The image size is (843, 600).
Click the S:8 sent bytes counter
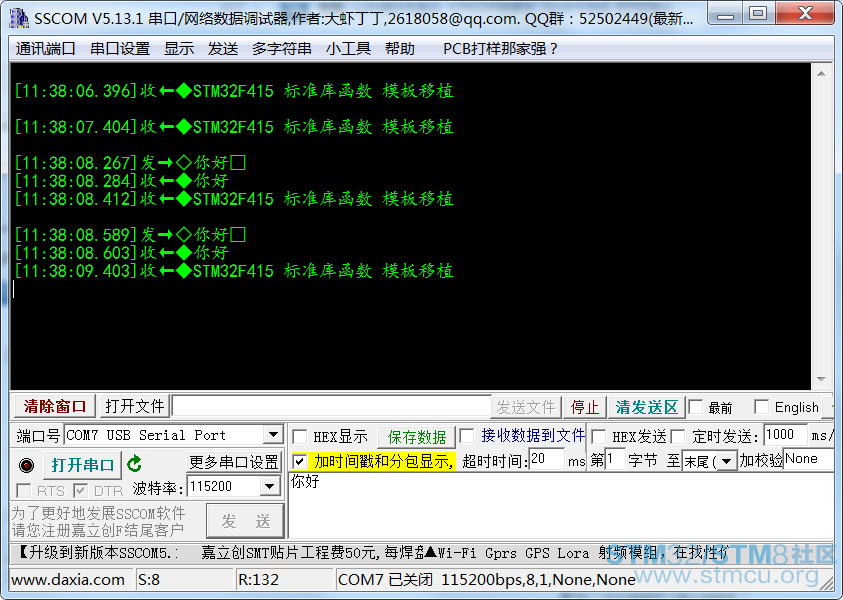pyautogui.click(x=149, y=580)
